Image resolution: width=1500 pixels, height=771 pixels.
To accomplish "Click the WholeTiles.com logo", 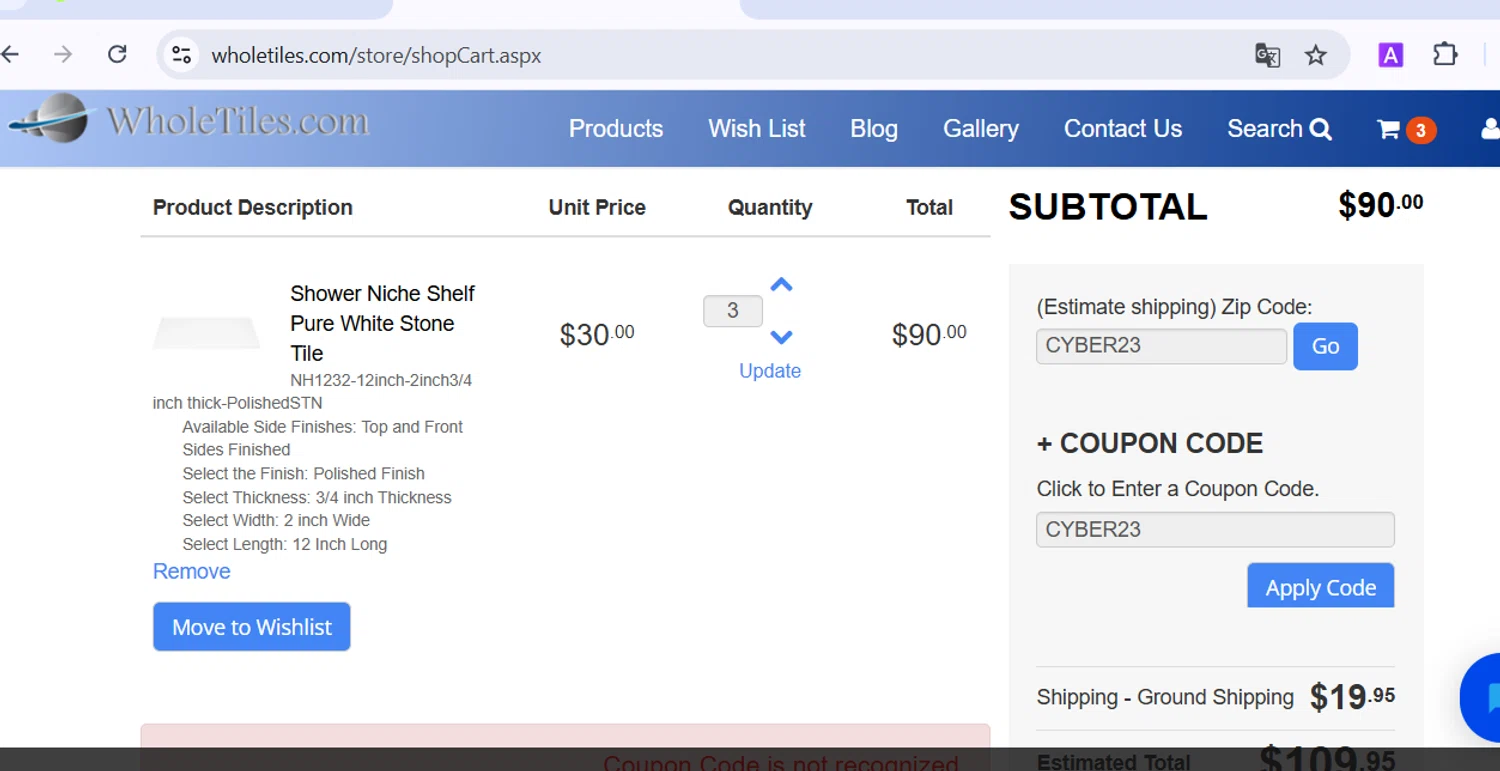I will click(189, 121).
